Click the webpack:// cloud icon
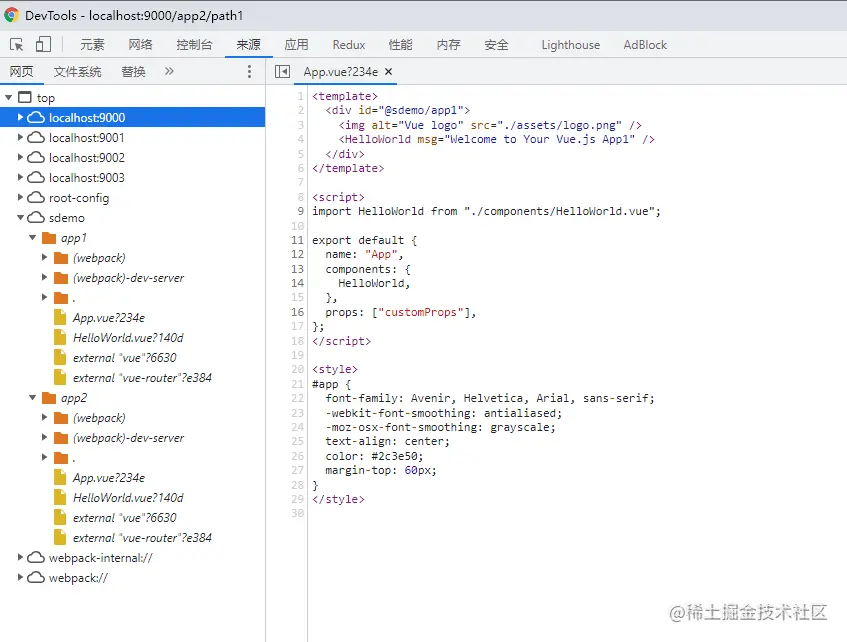The image size is (847, 642). point(36,577)
